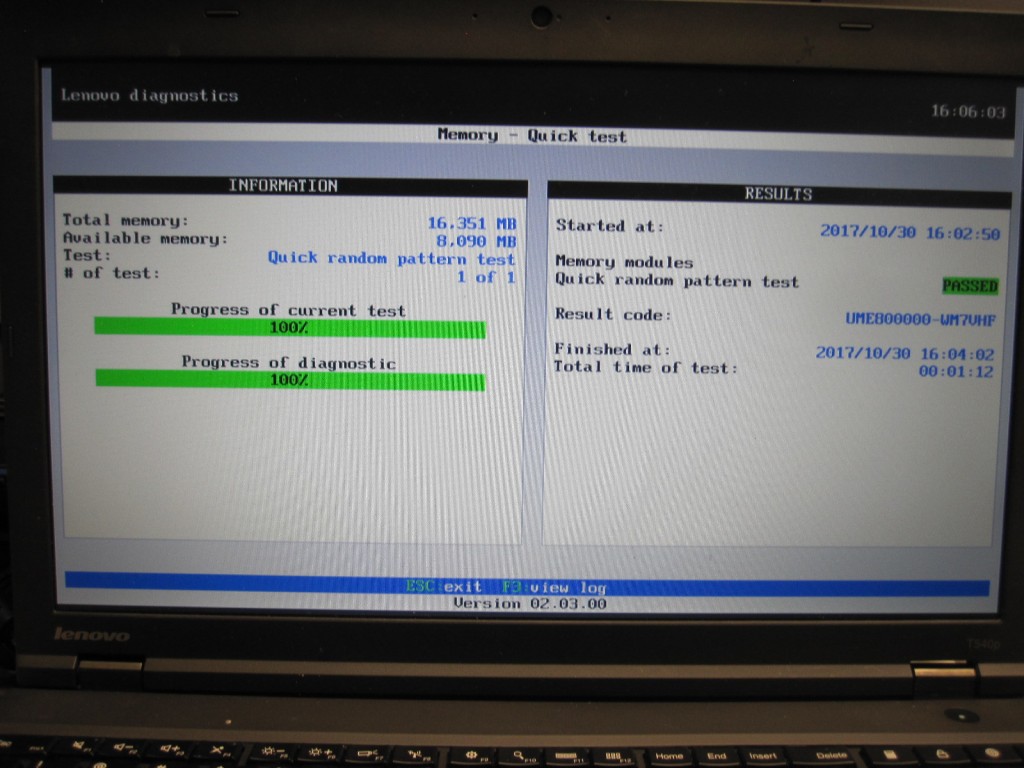Click start time 2017/10/30 16:02:50
Viewport: 1024px width, 768px height.
(910, 232)
